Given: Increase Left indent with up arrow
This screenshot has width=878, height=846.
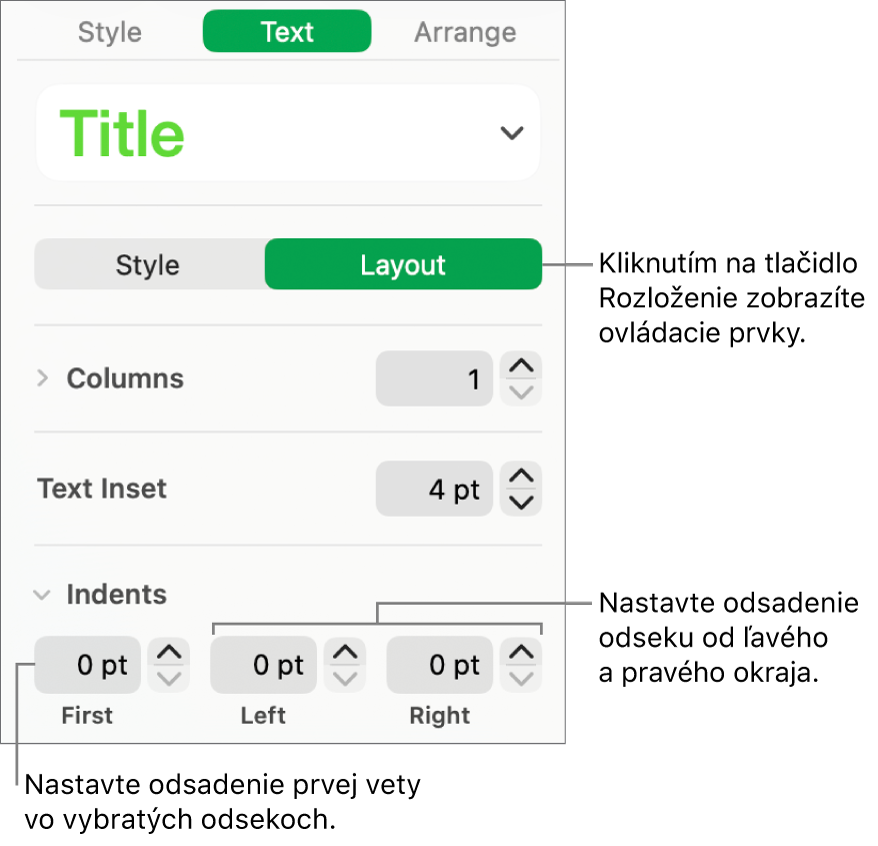Looking at the screenshot, I should tap(345, 653).
